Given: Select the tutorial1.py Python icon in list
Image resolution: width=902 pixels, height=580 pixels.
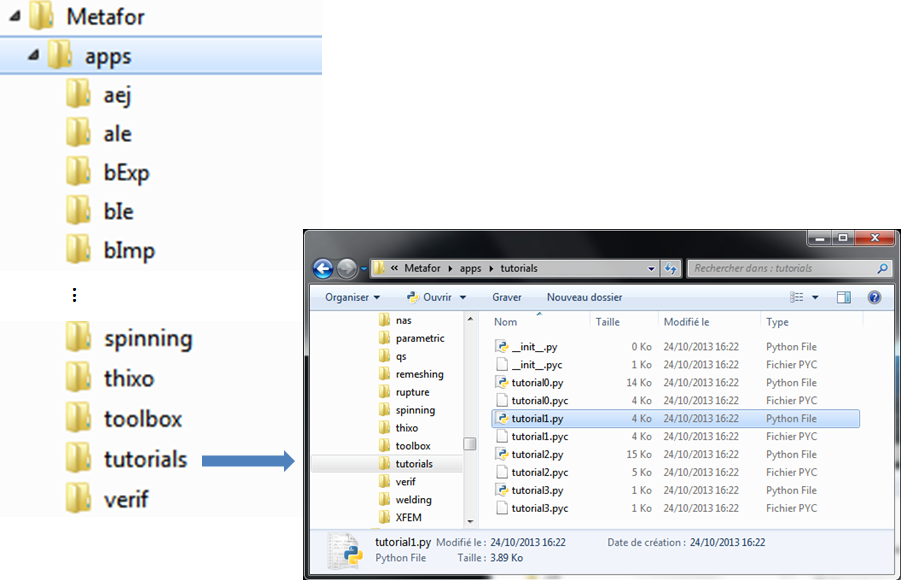Looking at the screenshot, I should [x=502, y=418].
